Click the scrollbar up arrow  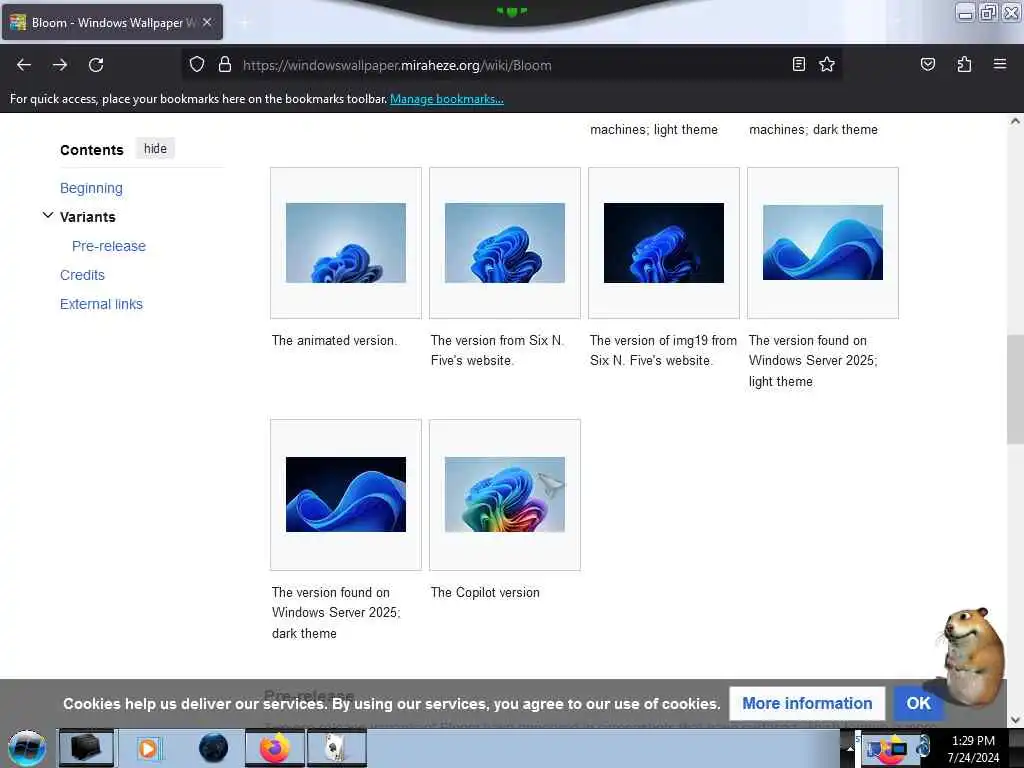pos(1015,121)
